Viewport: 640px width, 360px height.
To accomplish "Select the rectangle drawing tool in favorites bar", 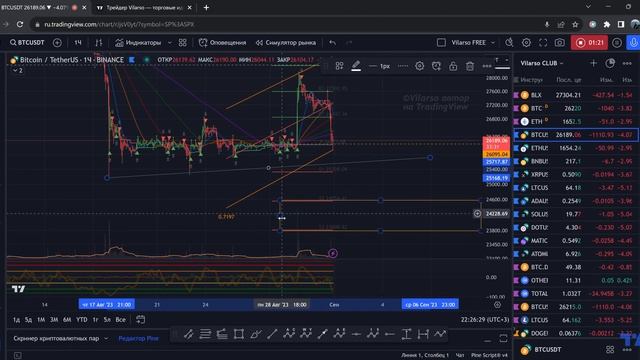I will pos(239,334).
